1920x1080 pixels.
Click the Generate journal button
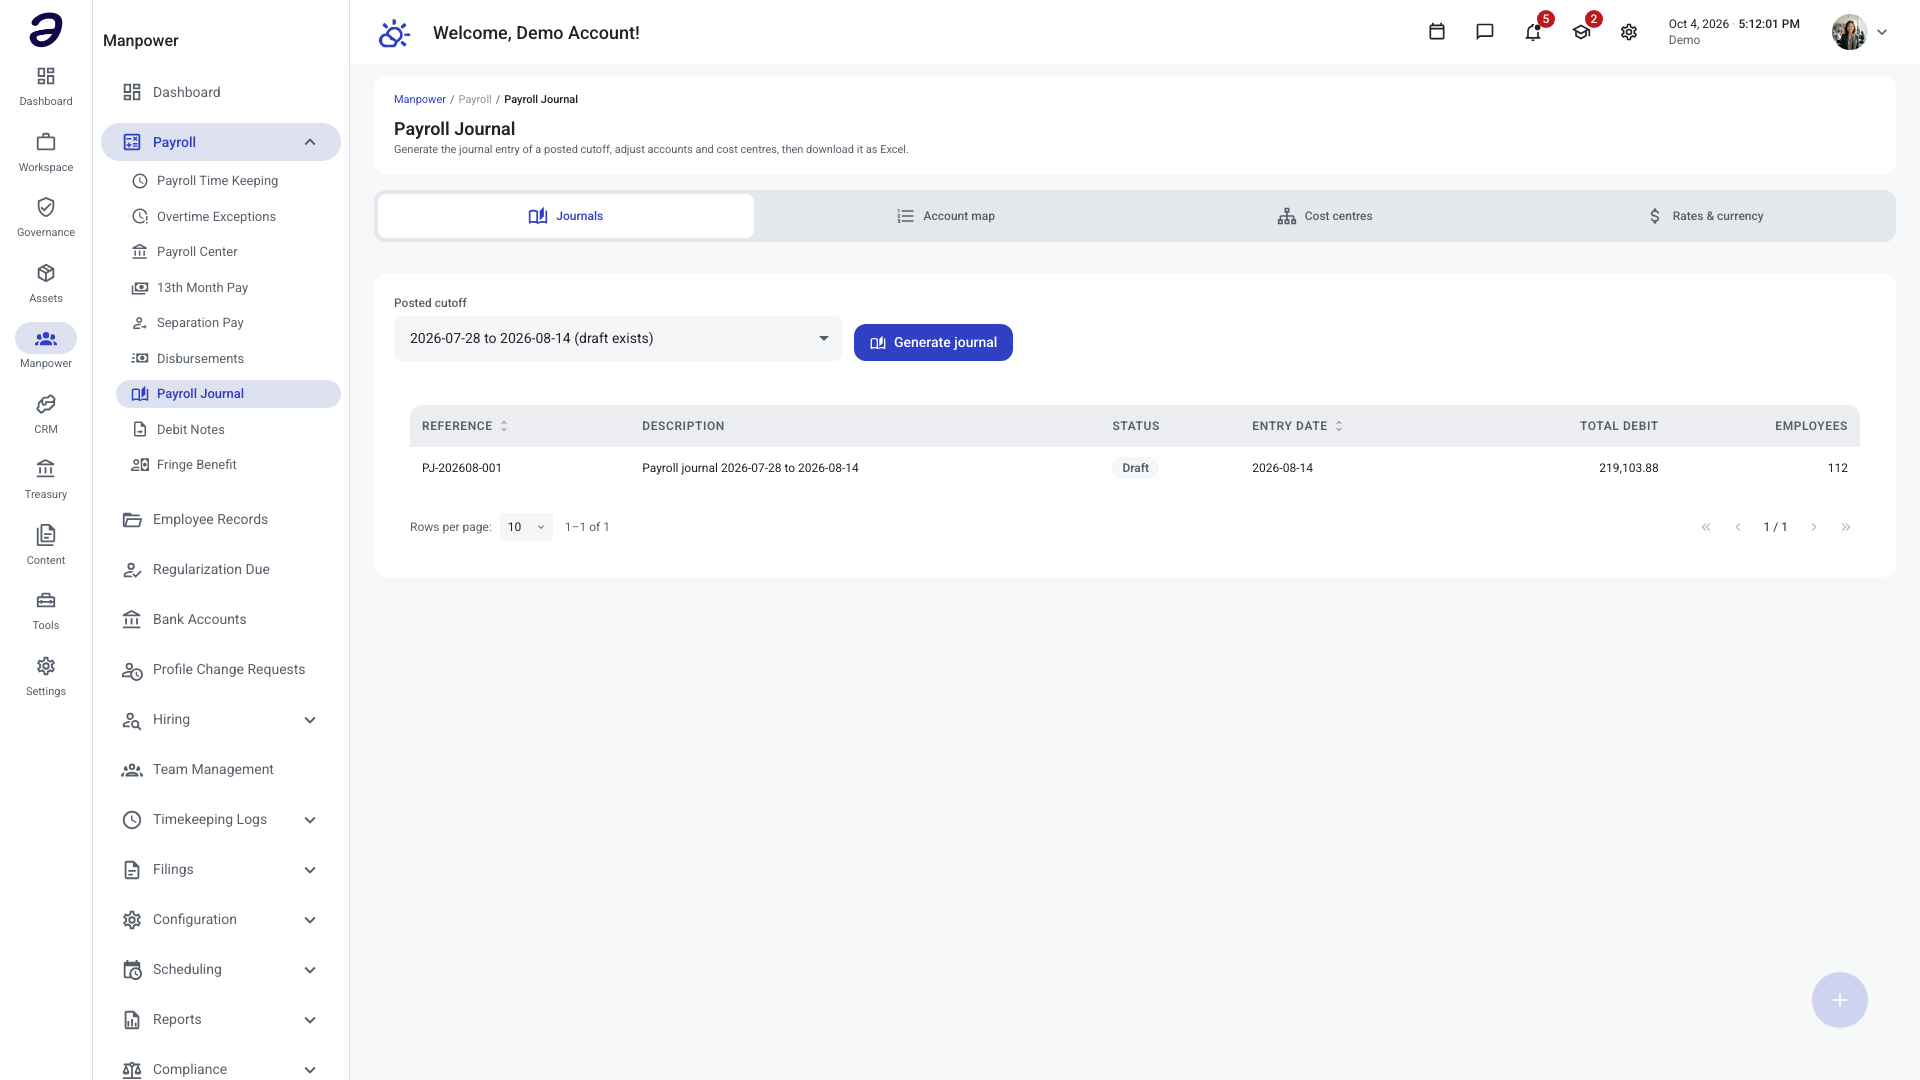click(933, 342)
